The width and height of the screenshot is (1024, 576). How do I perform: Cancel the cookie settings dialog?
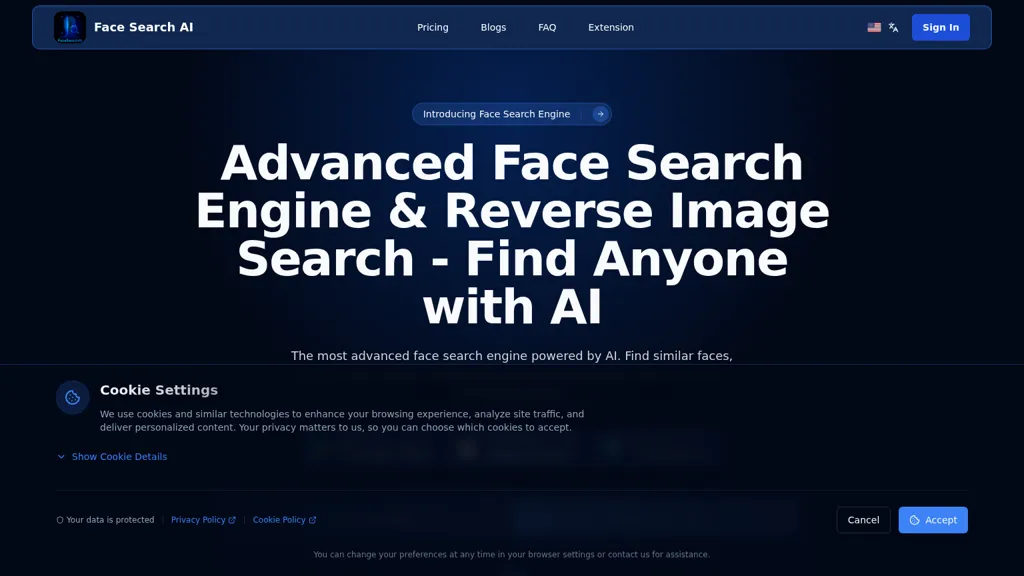click(863, 520)
